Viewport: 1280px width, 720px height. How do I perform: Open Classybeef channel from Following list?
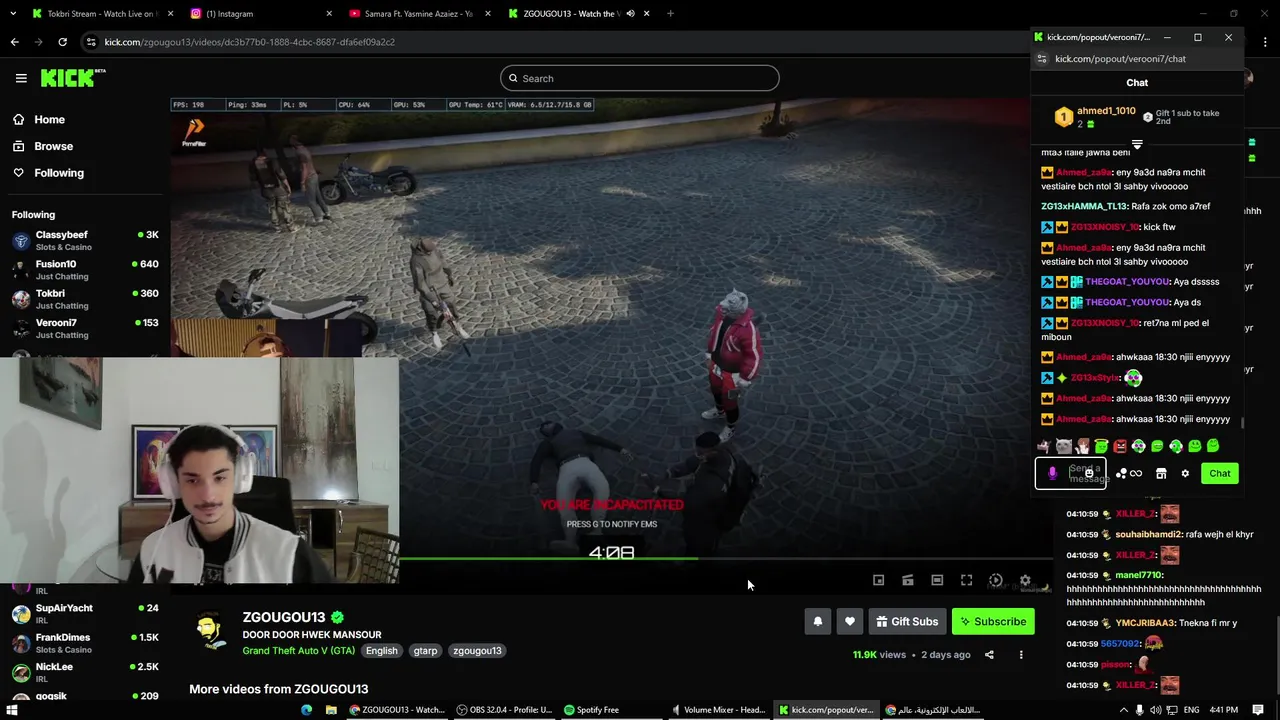coord(85,240)
